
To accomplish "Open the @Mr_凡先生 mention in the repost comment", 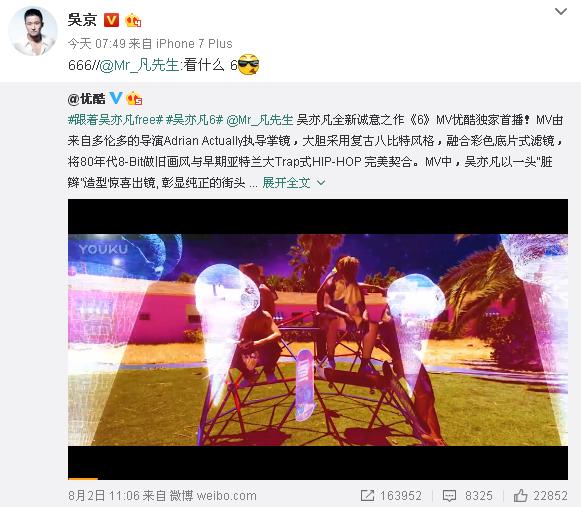I will click(140, 65).
